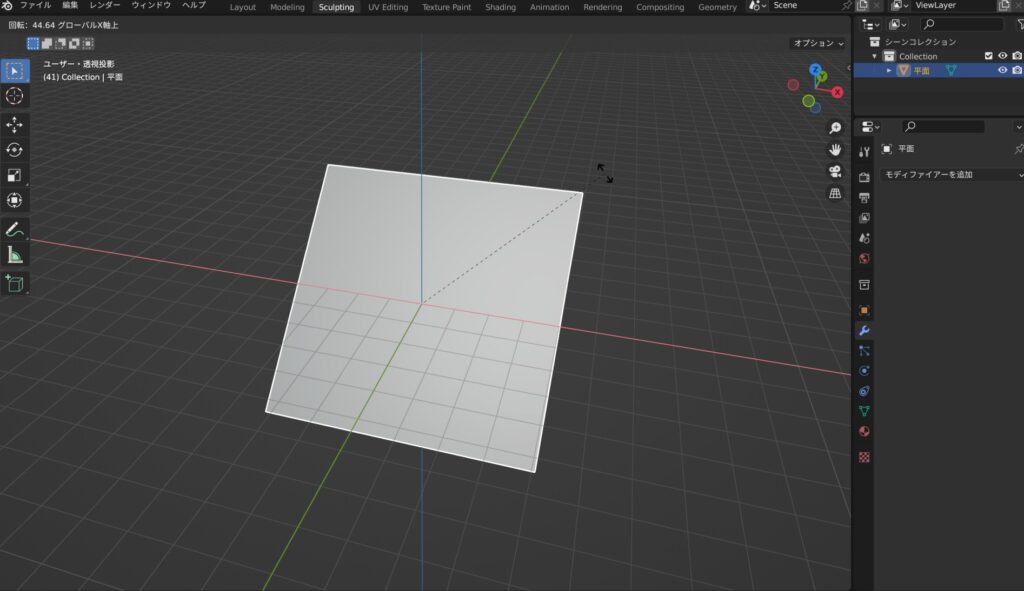Toggle camera view with the camera icon
This screenshot has height=591, width=1024.
pos(835,171)
